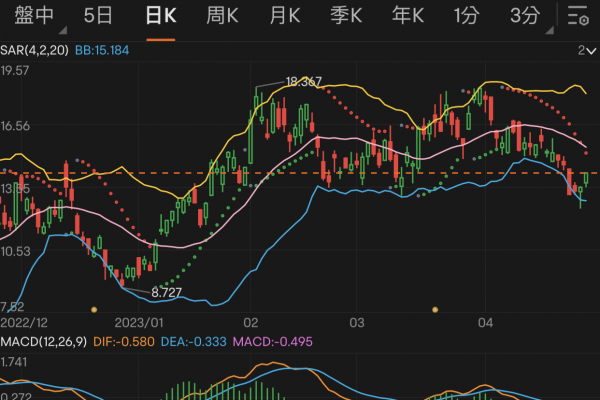600x400 pixels.
Task: Open the chart settings icon
Action: [x=577, y=16]
